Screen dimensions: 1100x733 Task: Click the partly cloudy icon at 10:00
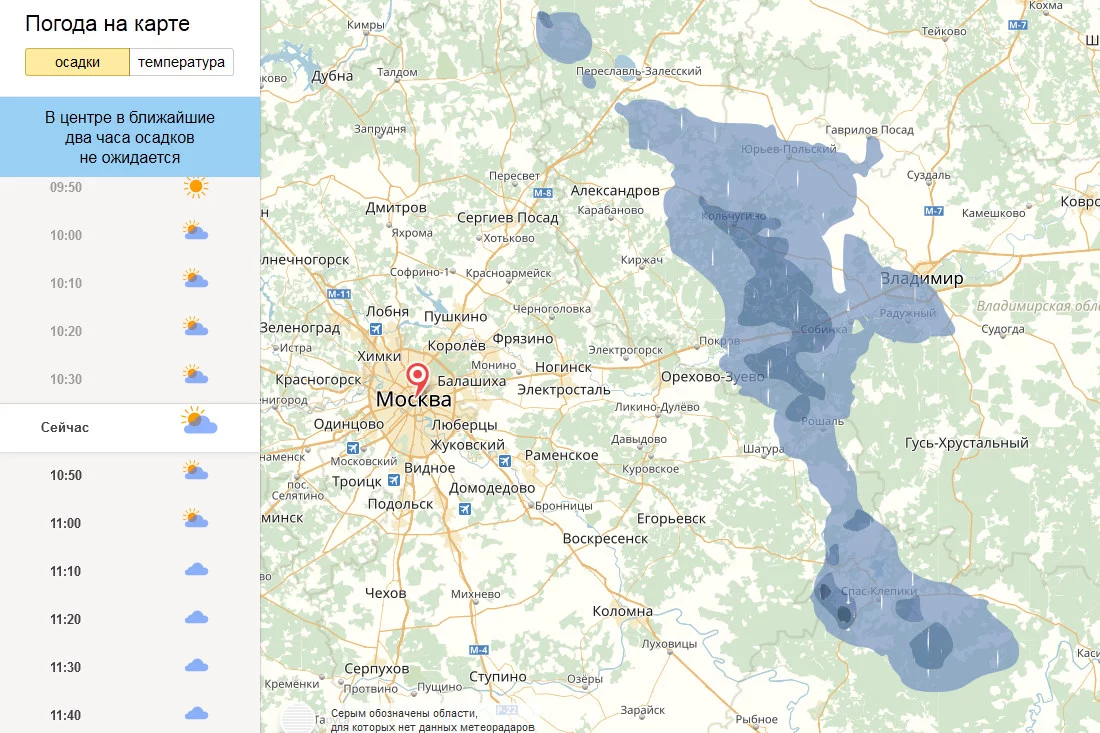[x=196, y=231]
